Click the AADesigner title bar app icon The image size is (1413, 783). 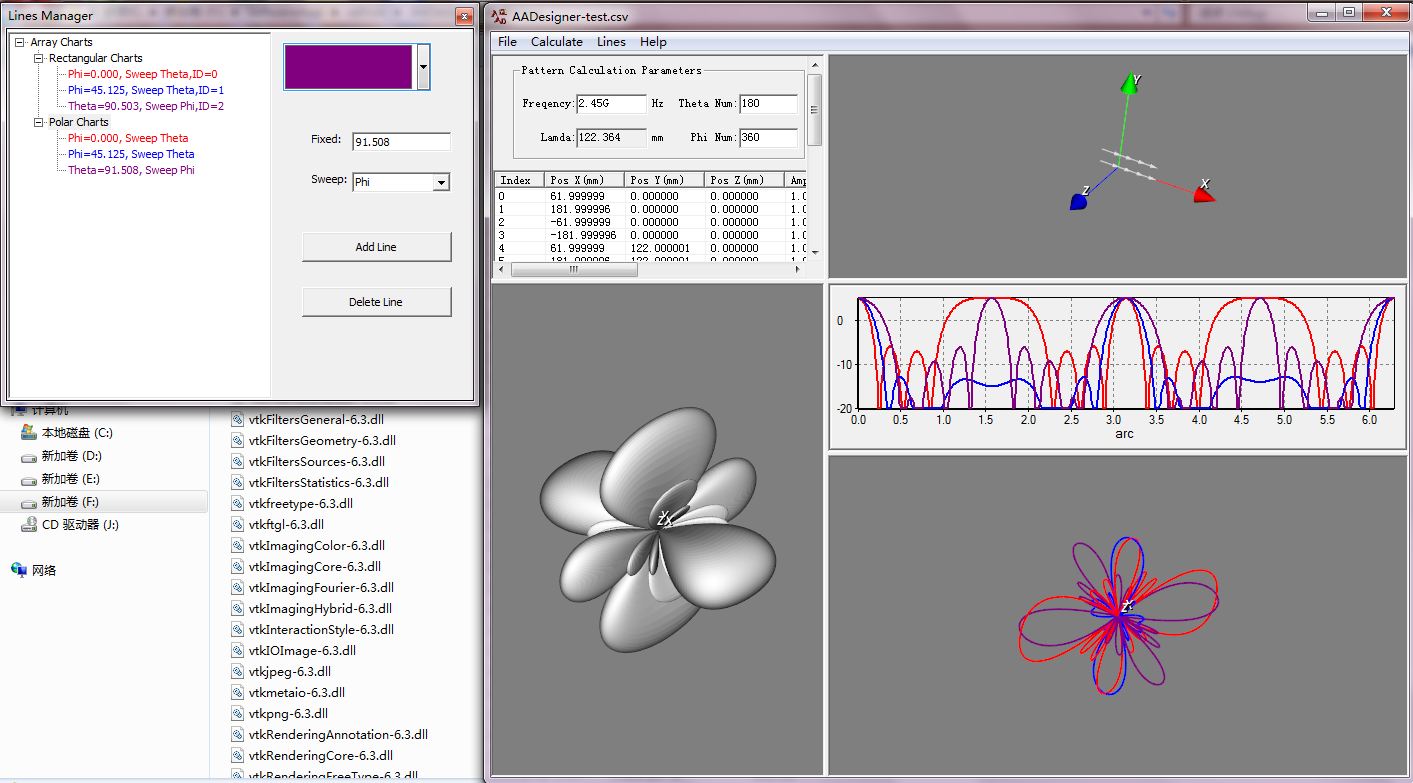coord(500,15)
